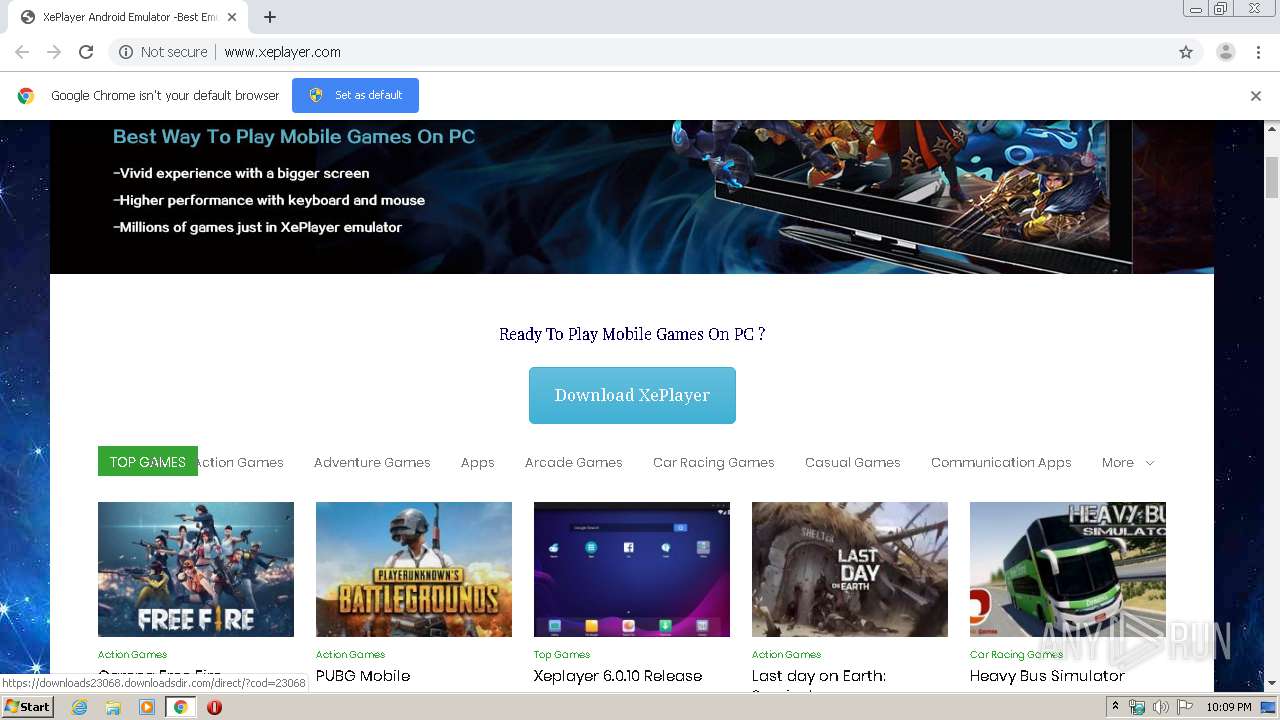1280x720 pixels.
Task: Open the Last day on Earth title link
Action: point(819,676)
